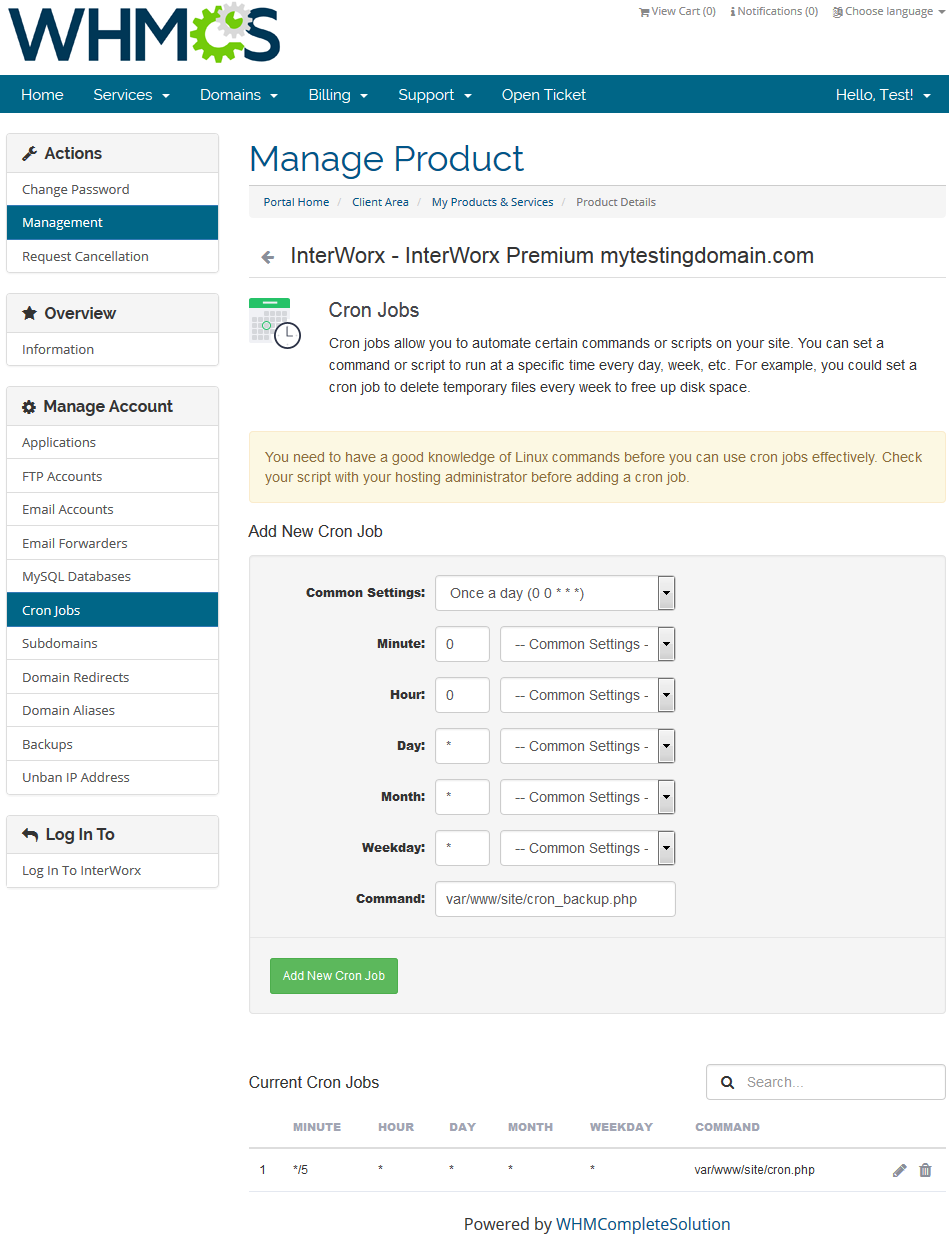Open FTP Accounts

point(112,476)
